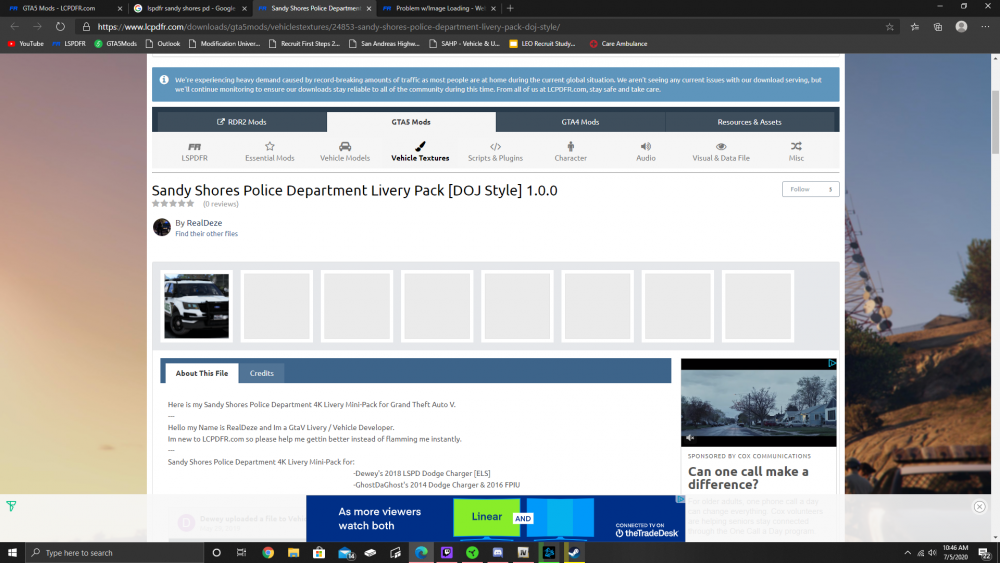Open Essential Mods star category
This screenshot has width=1000, height=563.
[x=270, y=152]
